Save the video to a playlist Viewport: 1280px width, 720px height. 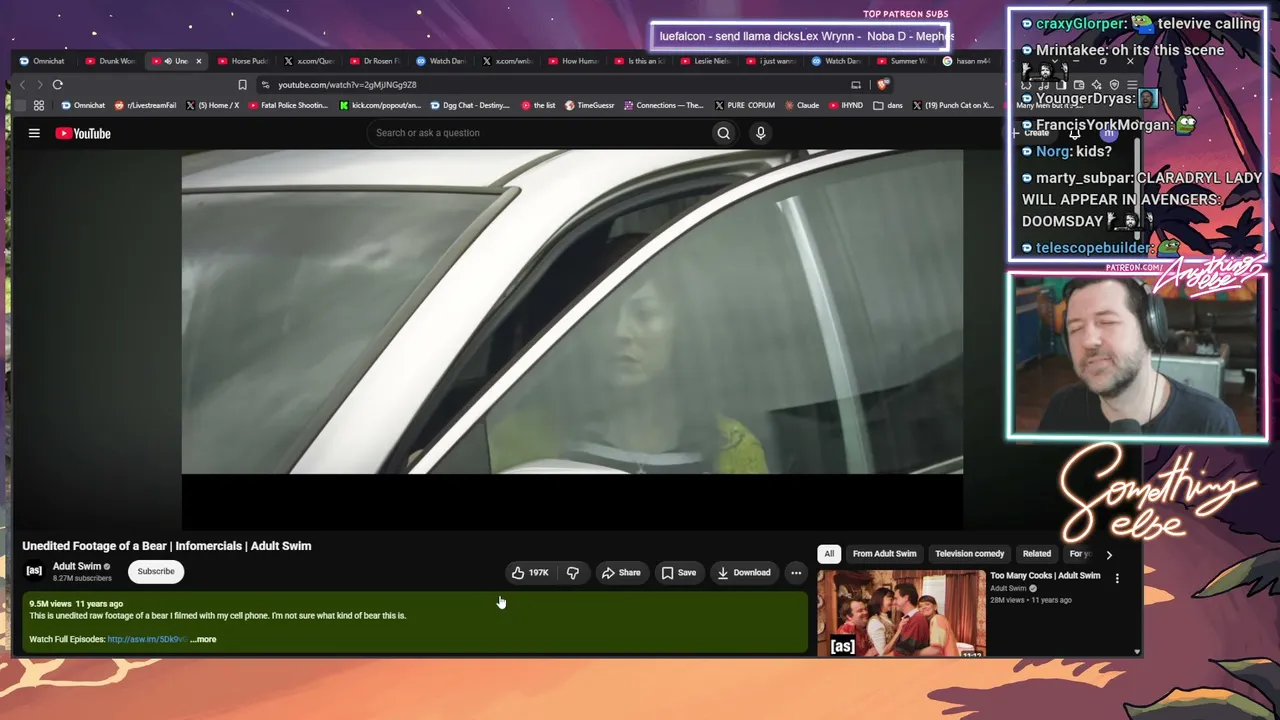(x=679, y=573)
